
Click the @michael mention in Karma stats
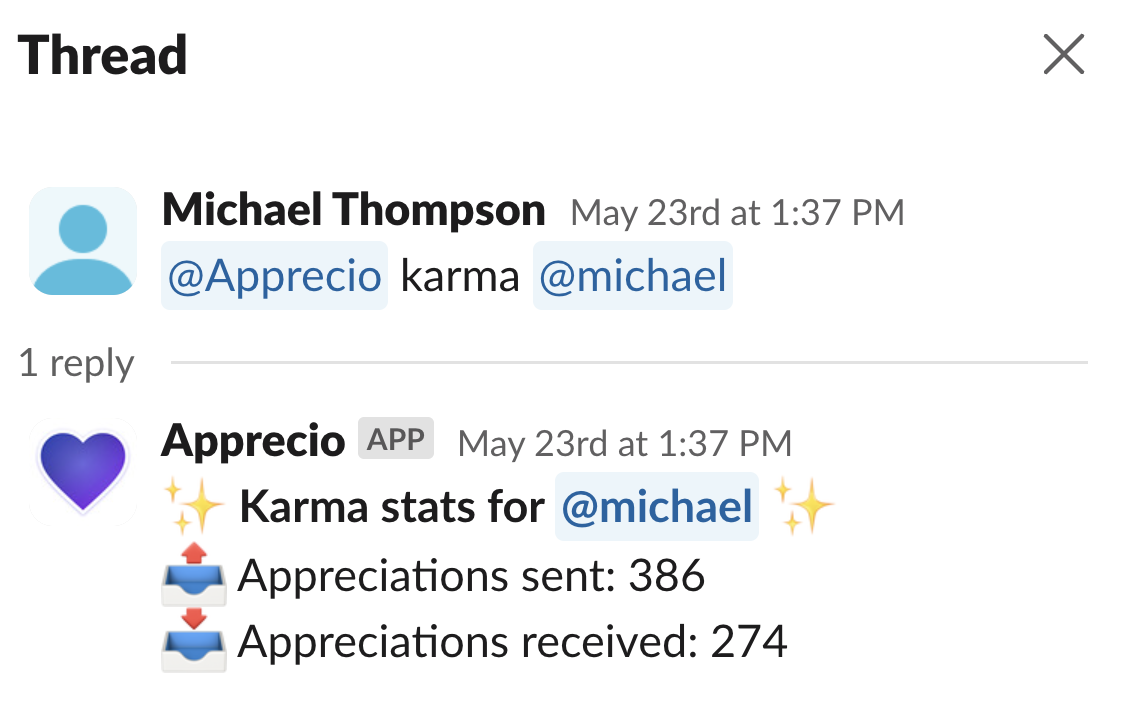(x=656, y=508)
